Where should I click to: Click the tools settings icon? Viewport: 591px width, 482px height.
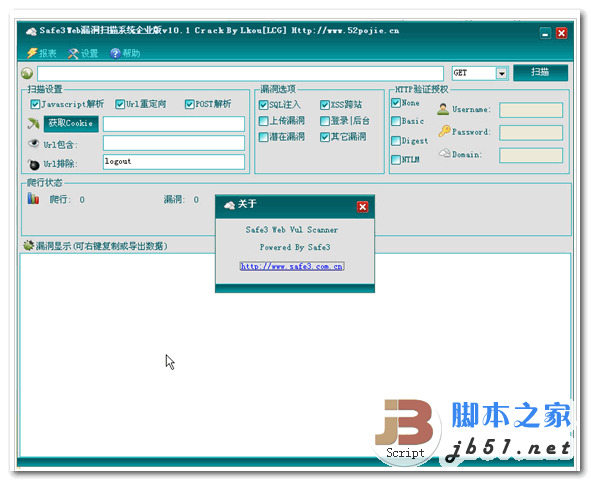tap(73, 54)
